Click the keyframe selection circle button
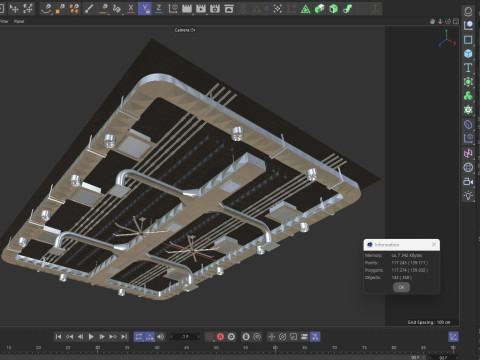This screenshot has width=480, height=360. click(x=231, y=337)
